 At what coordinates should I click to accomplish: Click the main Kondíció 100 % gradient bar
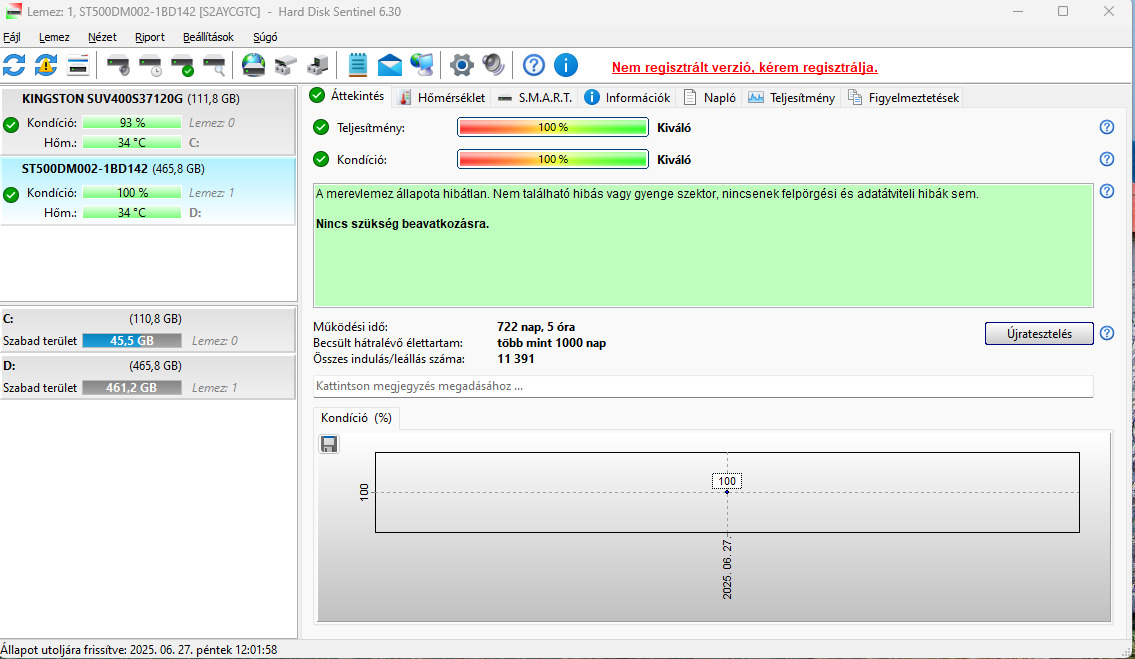(x=552, y=159)
